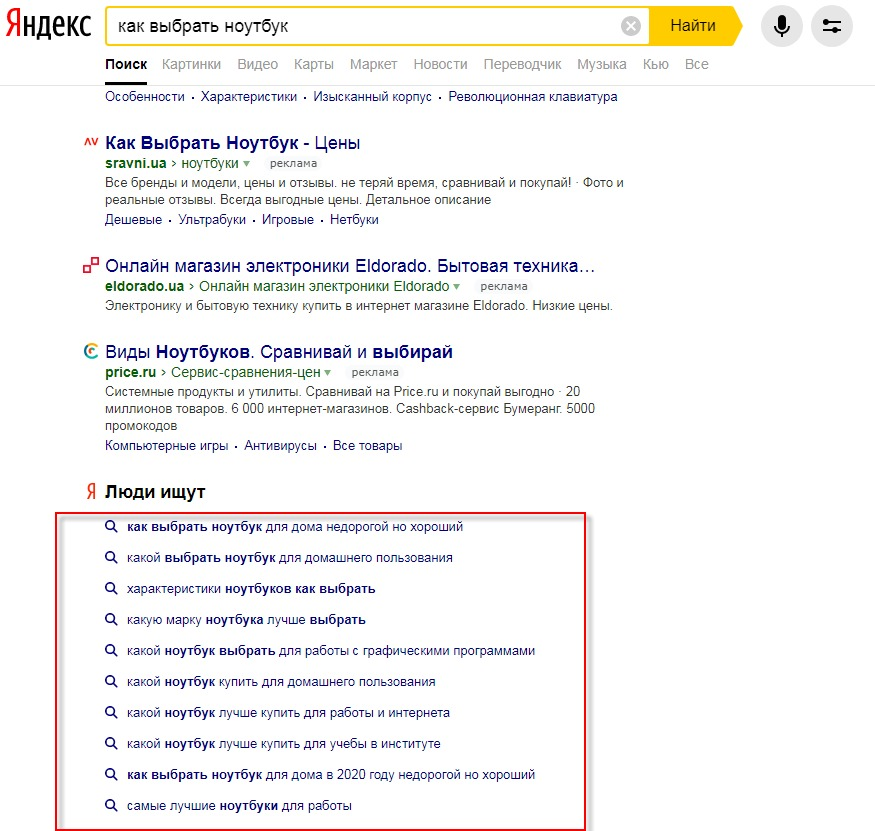Click the 'Люди ищут' heading
Viewport: 875px width, 831px height.
click(155, 492)
